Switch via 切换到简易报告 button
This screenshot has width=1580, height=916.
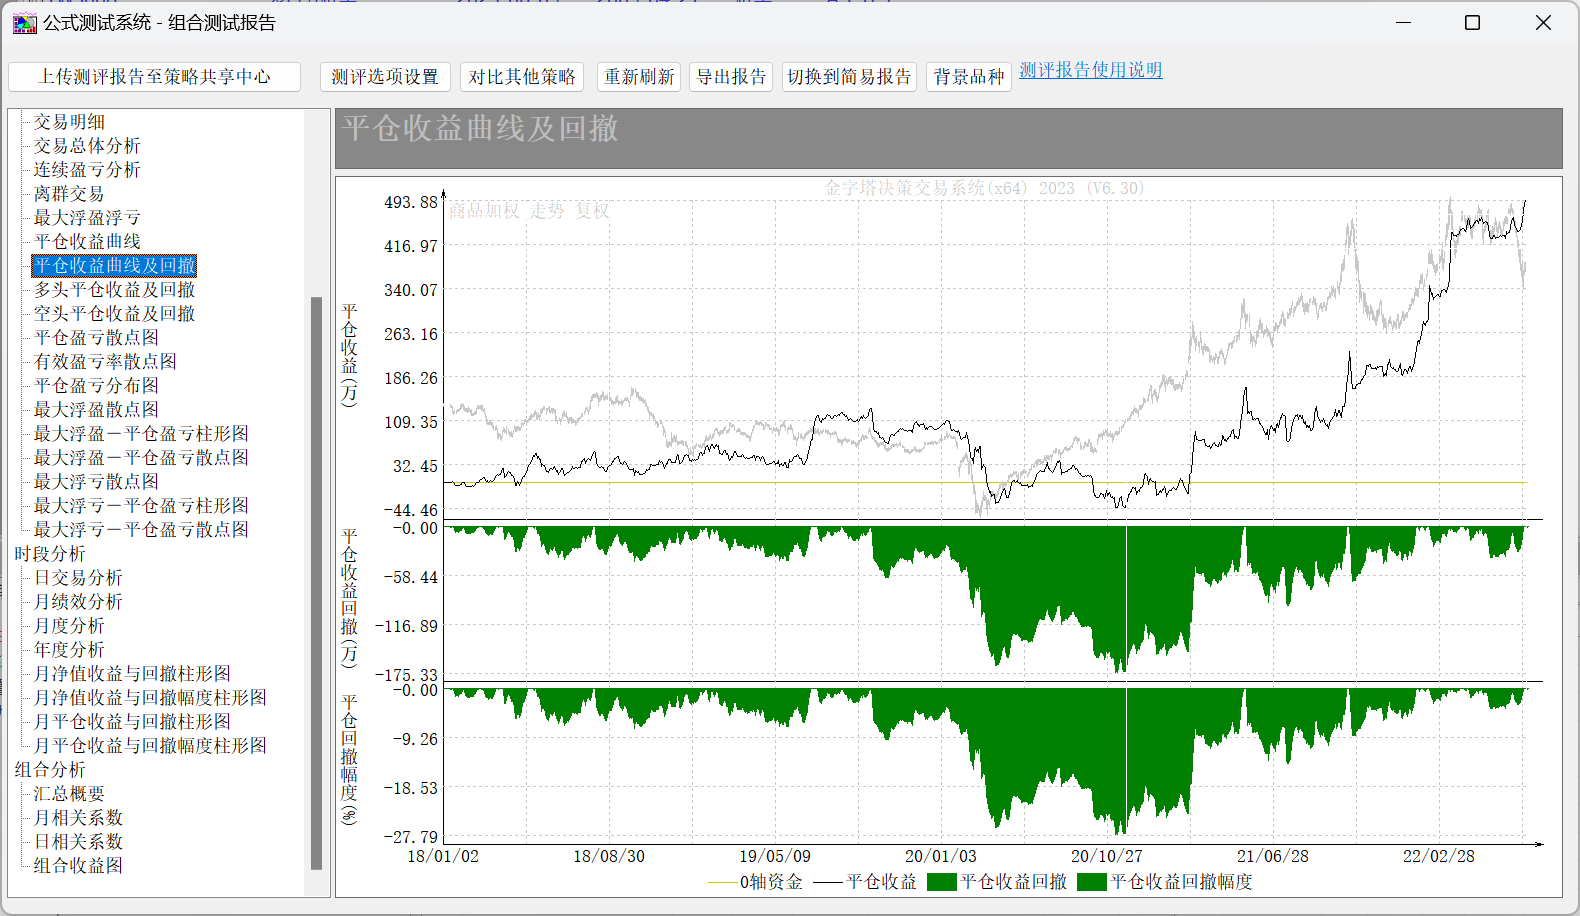tap(848, 77)
